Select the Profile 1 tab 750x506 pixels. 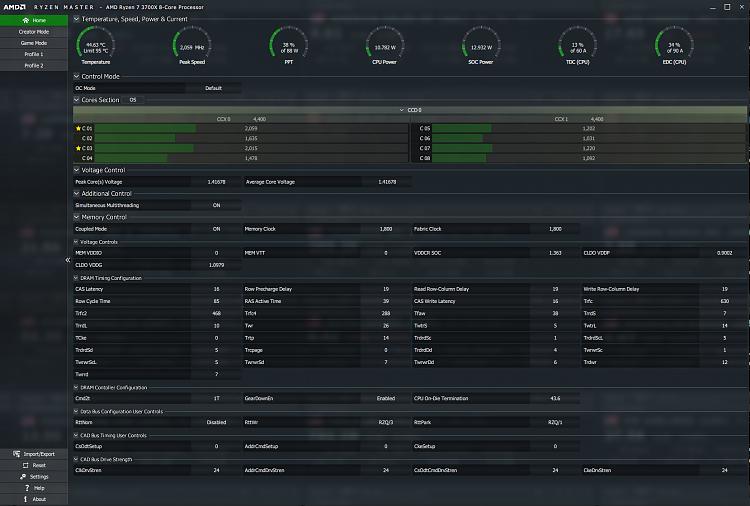tap(34, 54)
